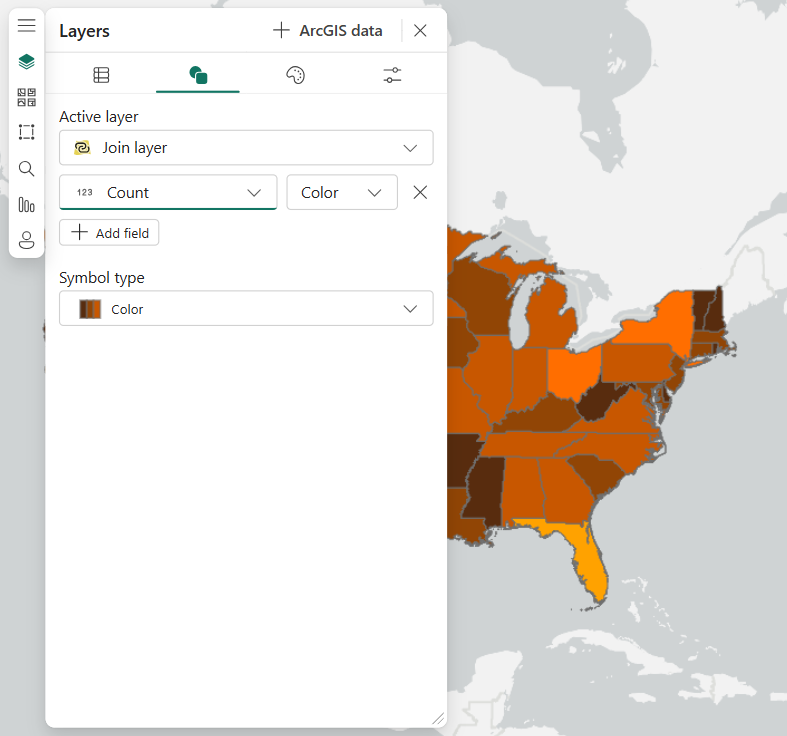The height and width of the screenshot is (736, 787).
Task: Open the basemap gallery grid icon
Action: point(27,97)
